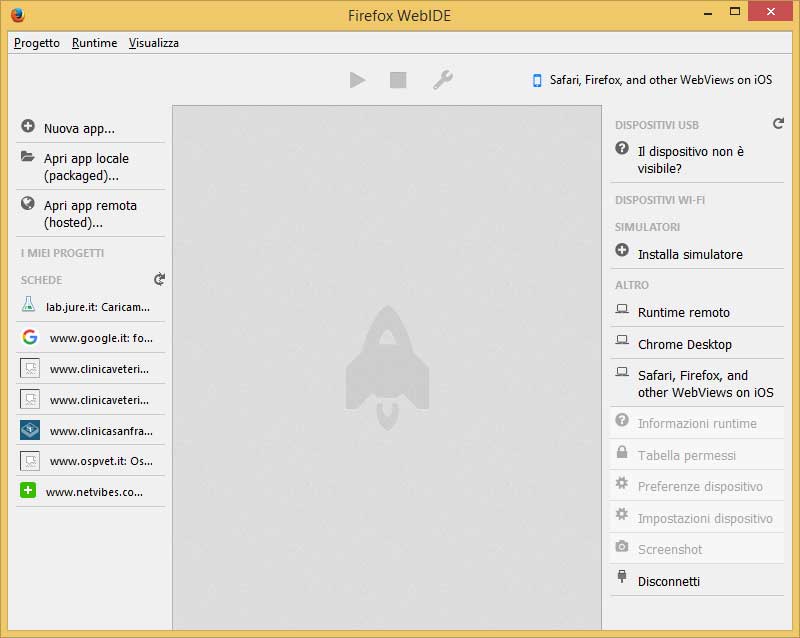
Task: Click the laptop icon beside Chrome Desktop
Action: click(x=622, y=340)
